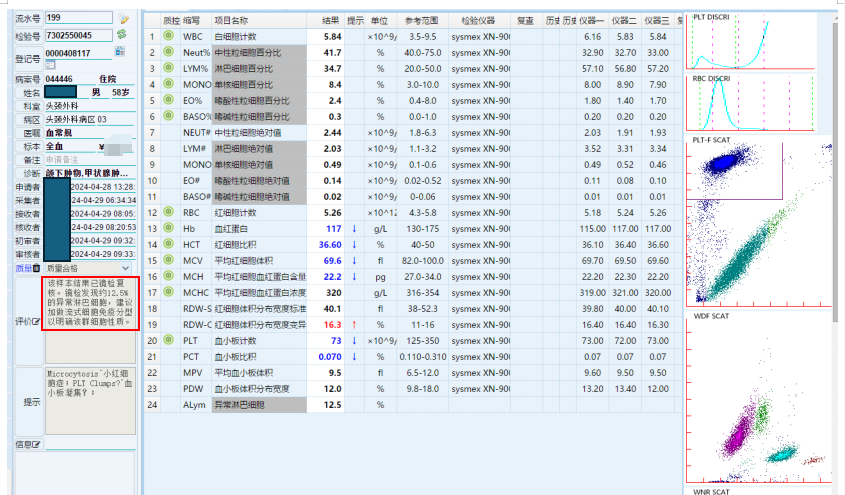845x495 pixels.
Task: Click the green QC indicator in MCHC row
Action: [x=168, y=292]
